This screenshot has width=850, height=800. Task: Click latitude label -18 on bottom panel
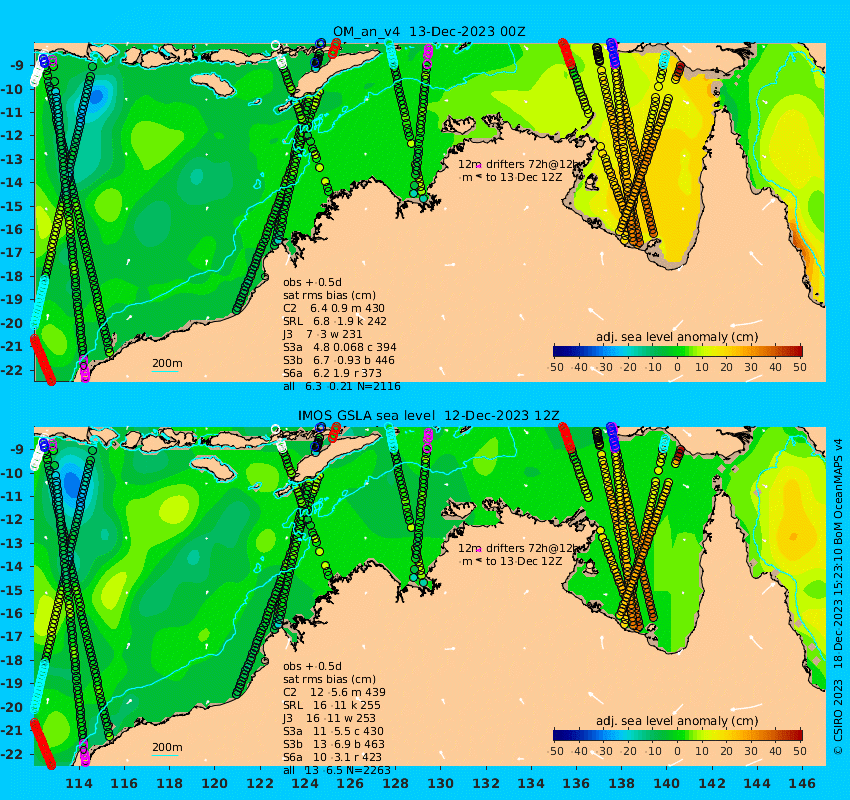(x=12, y=660)
